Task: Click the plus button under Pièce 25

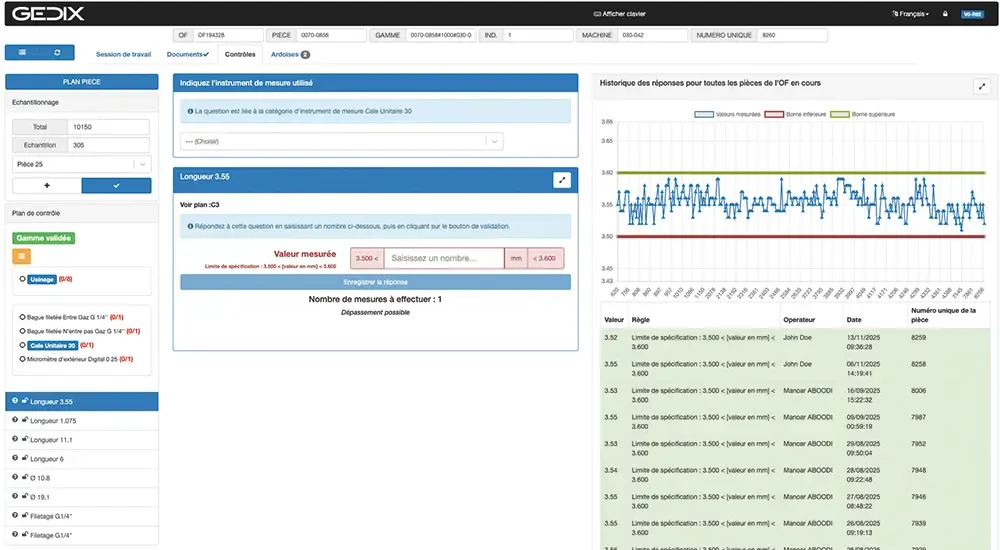Action: (46, 186)
